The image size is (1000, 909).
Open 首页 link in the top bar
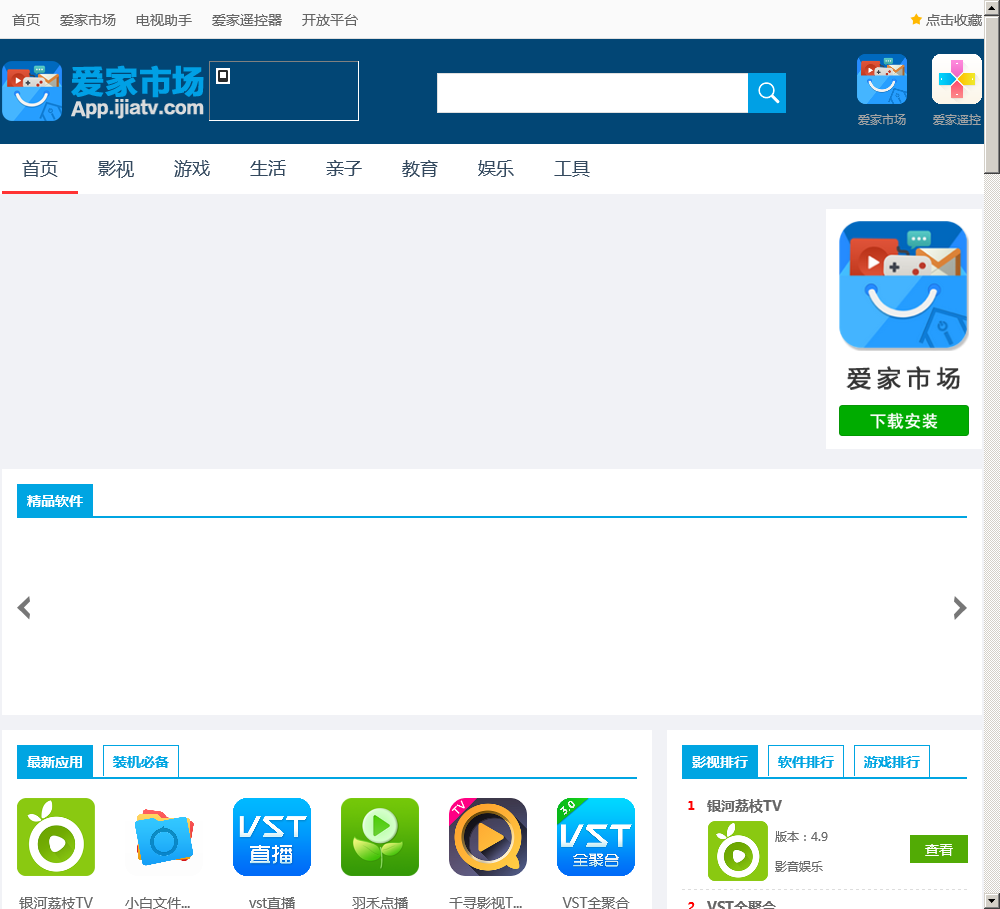(26, 20)
